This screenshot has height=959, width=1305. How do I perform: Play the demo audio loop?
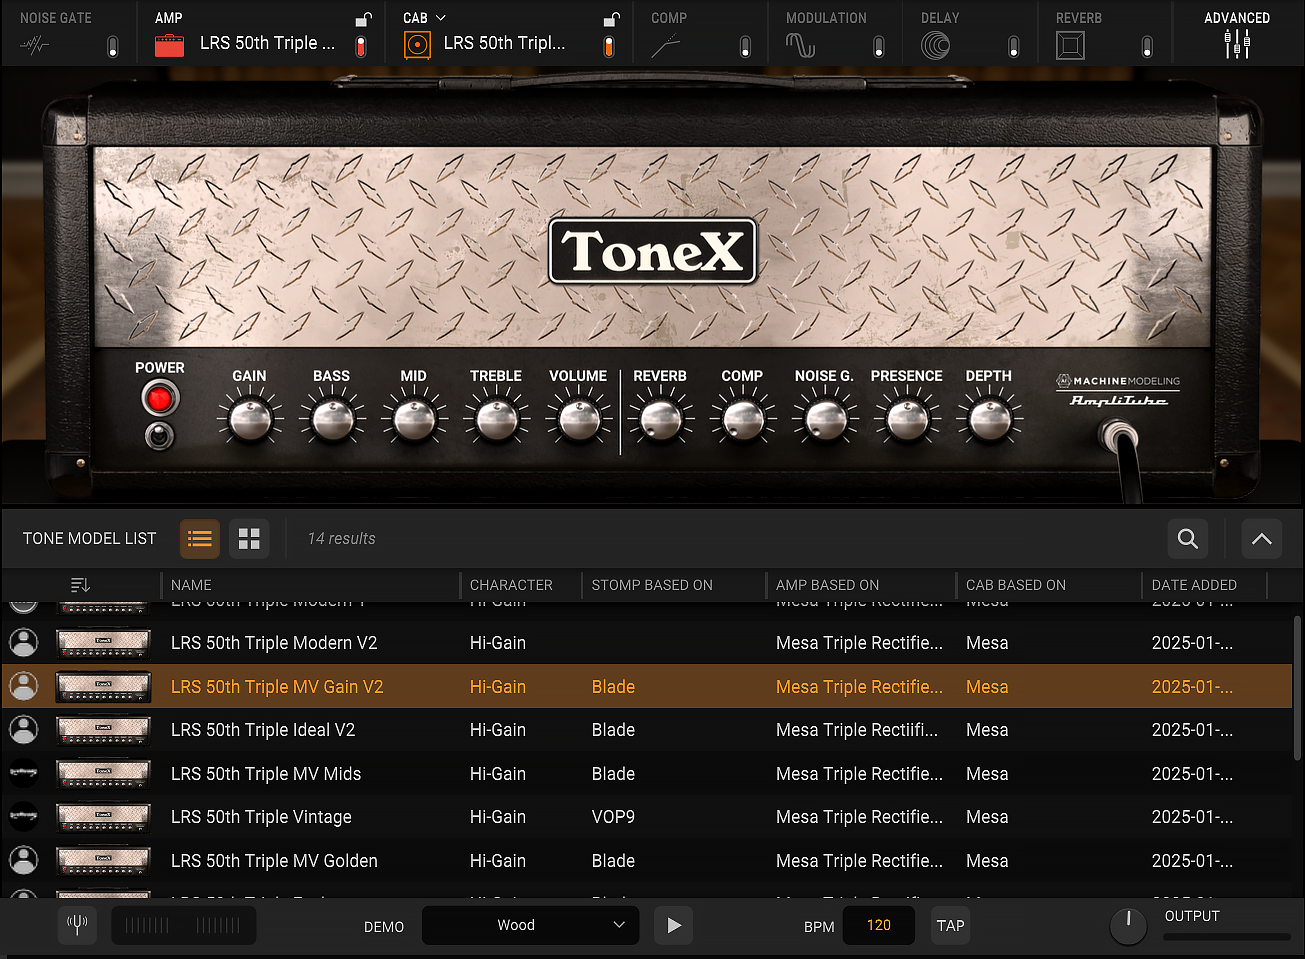674,925
